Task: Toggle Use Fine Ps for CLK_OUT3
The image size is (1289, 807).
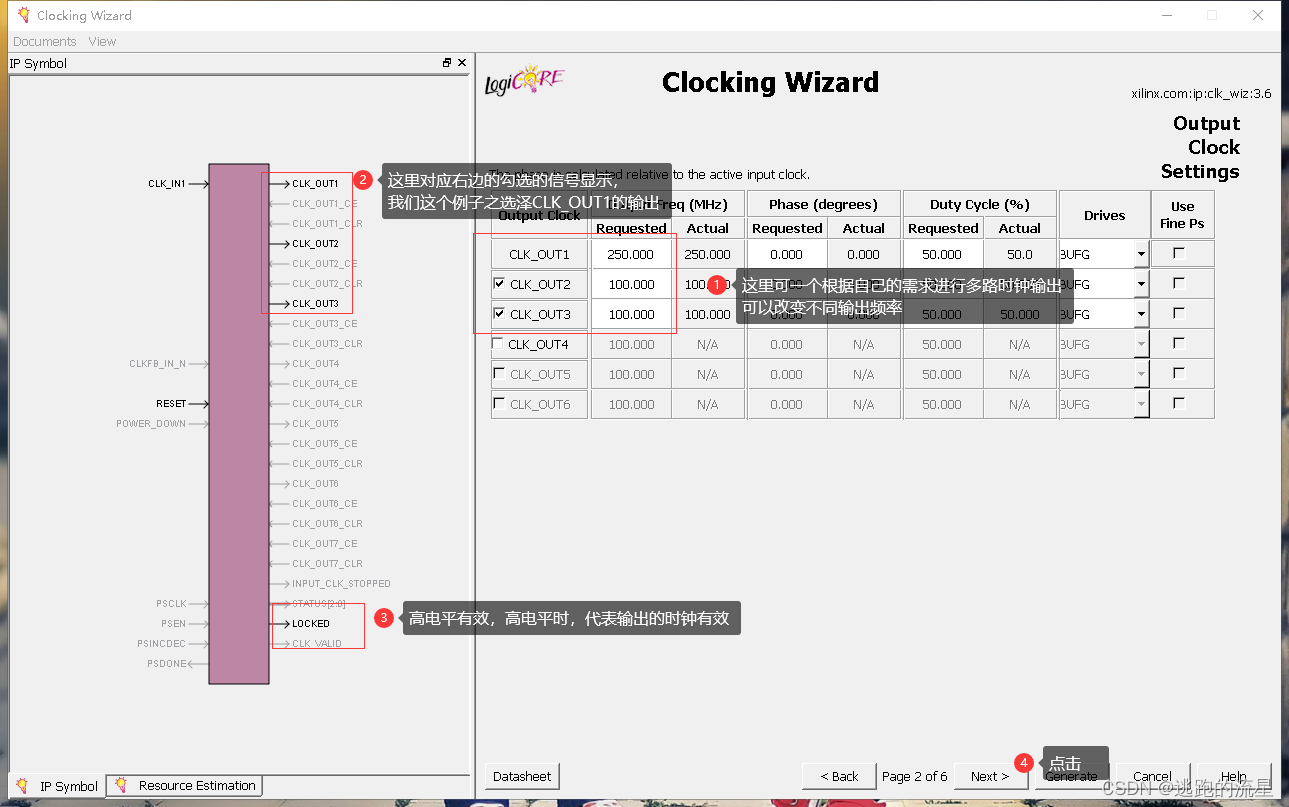Action: click(x=1179, y=313)
